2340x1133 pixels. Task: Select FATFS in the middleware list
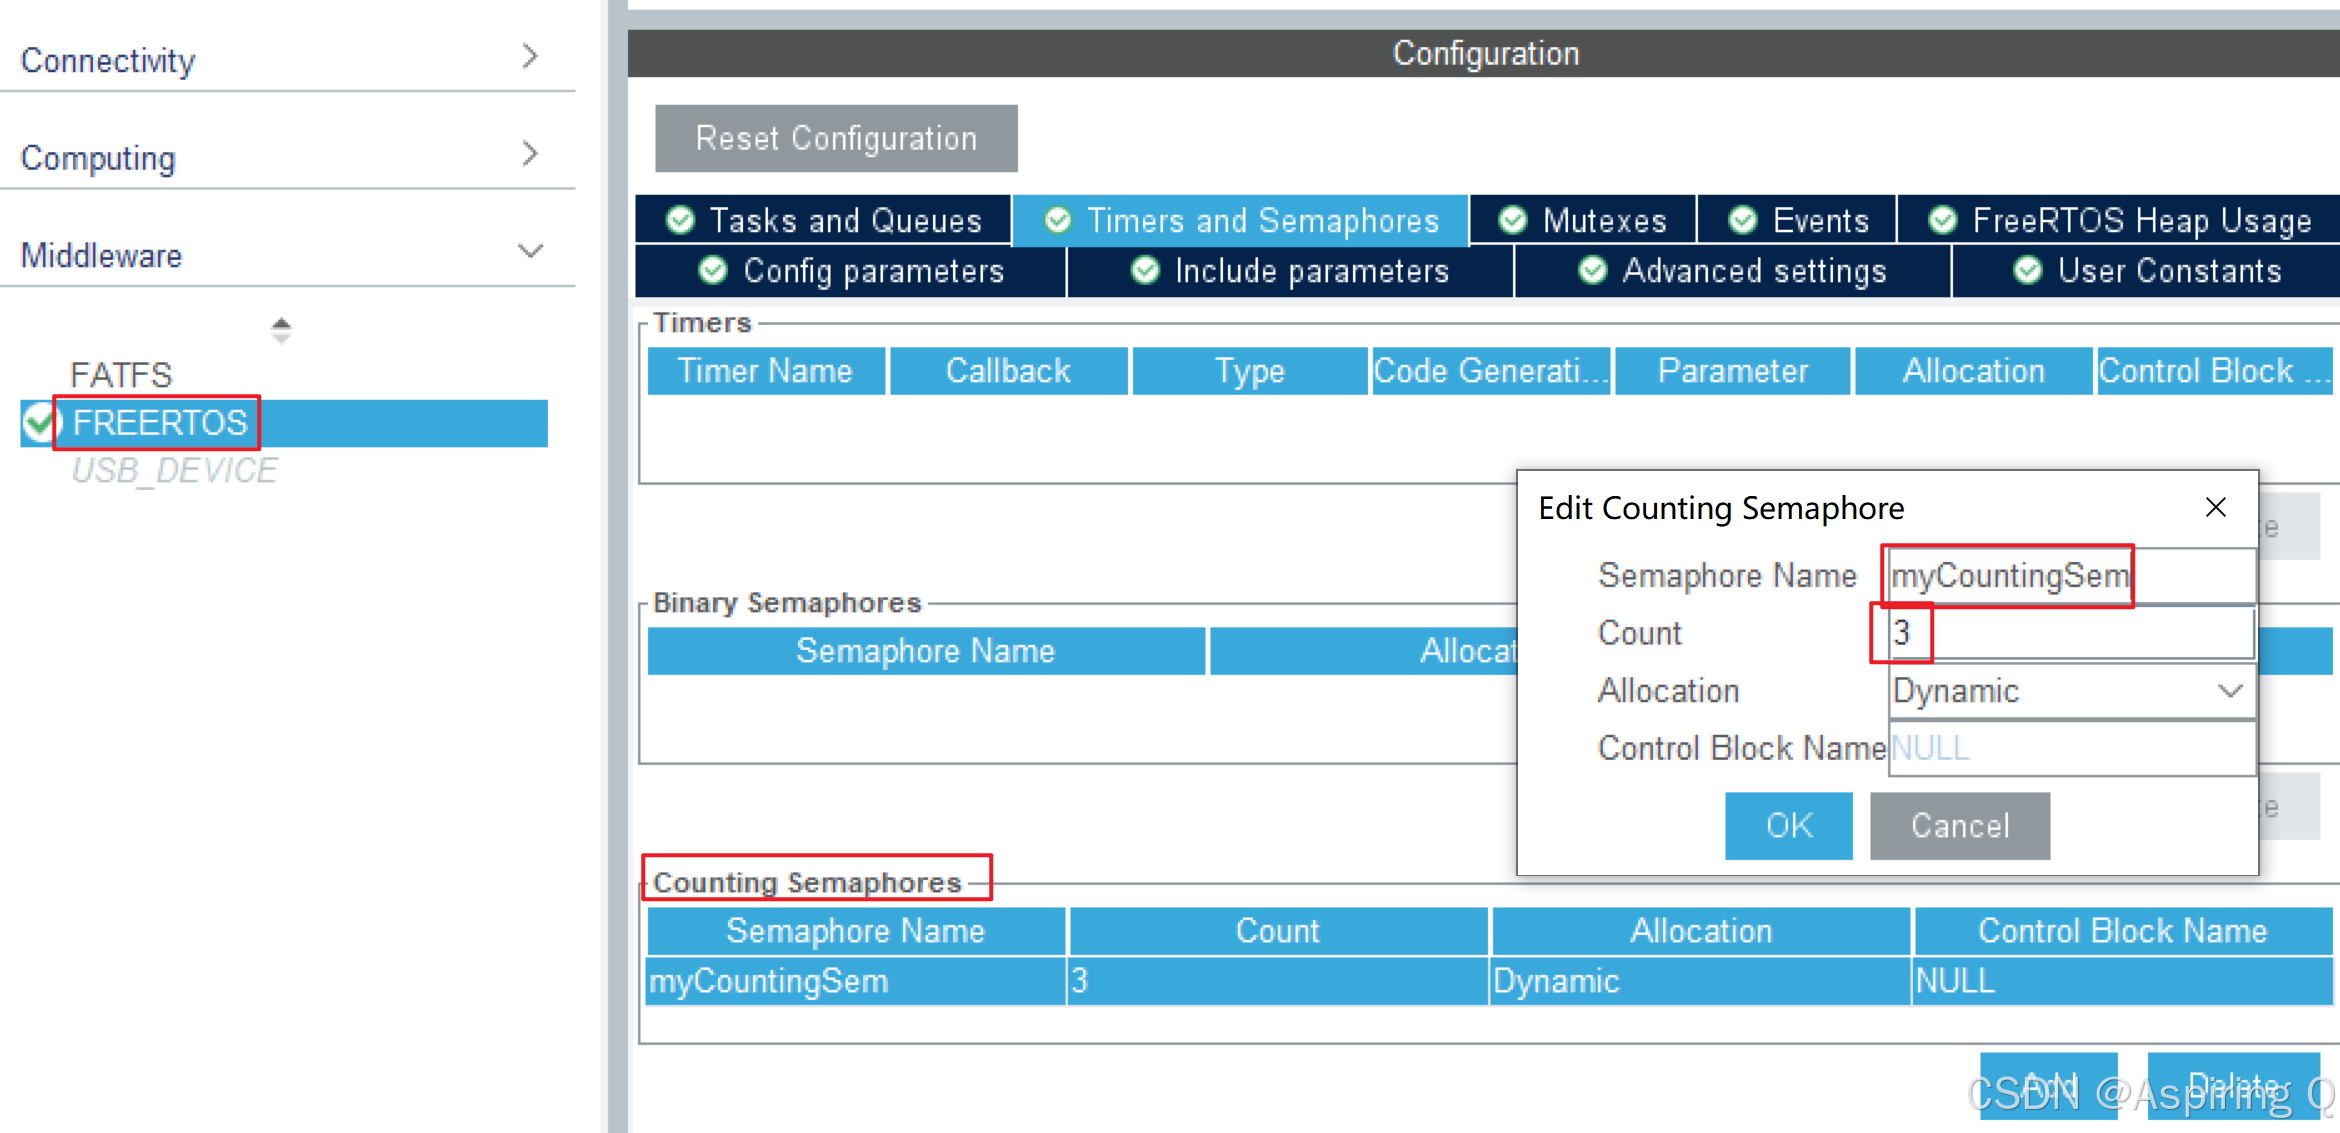pyautogui.click(x=121, y=375)
